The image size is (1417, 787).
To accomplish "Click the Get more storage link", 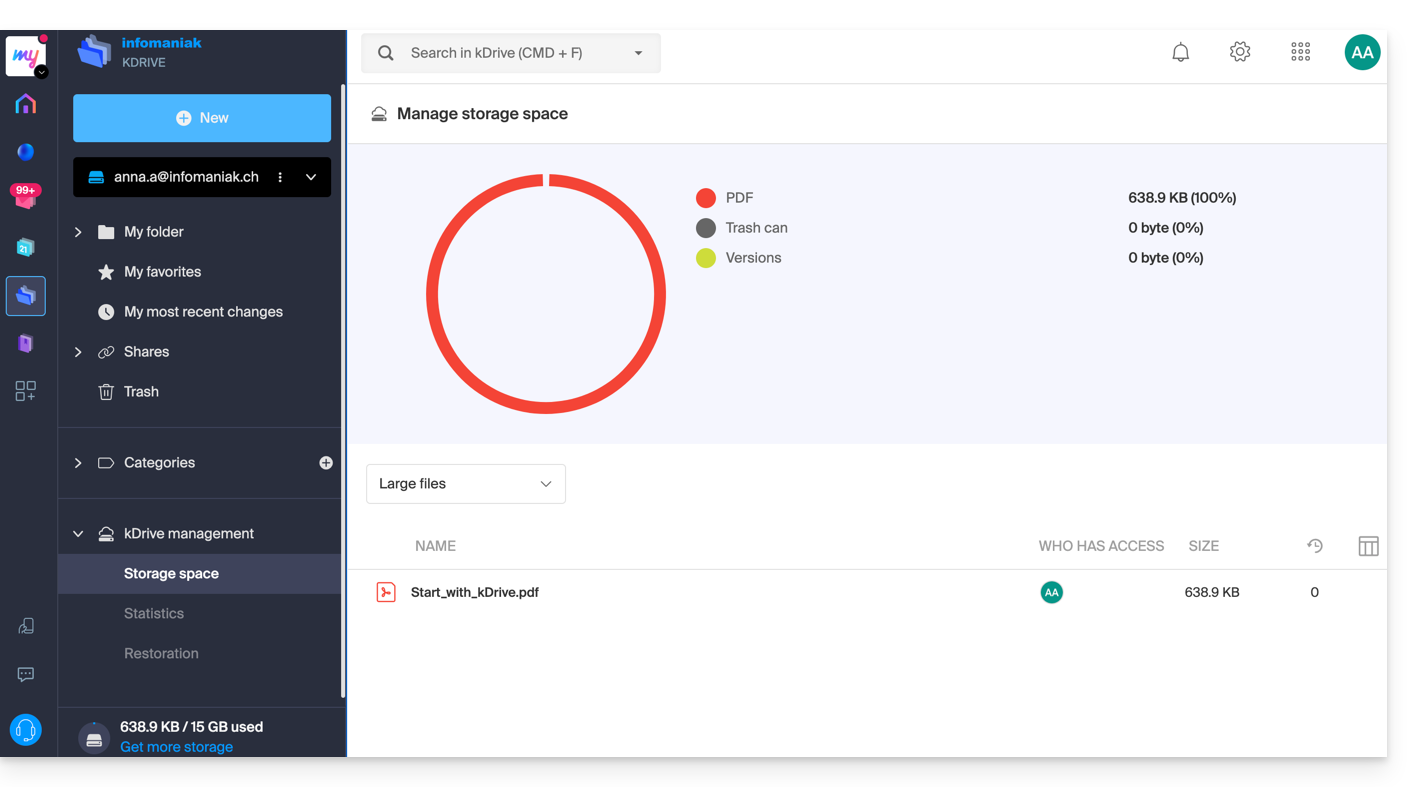I will tap(176, 747).
